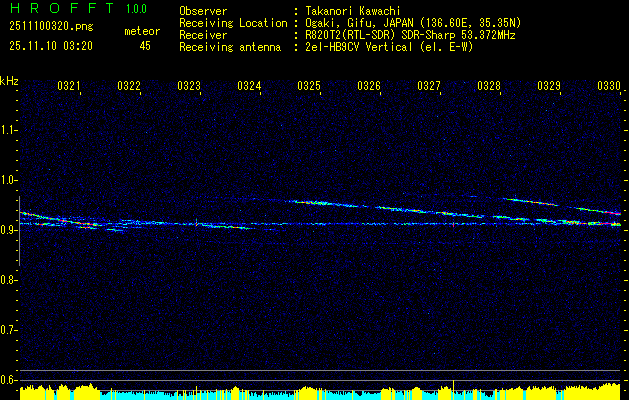Click the 0.9 kHz axis label
This screenshot has width=629, height=400.
[8, 230]
